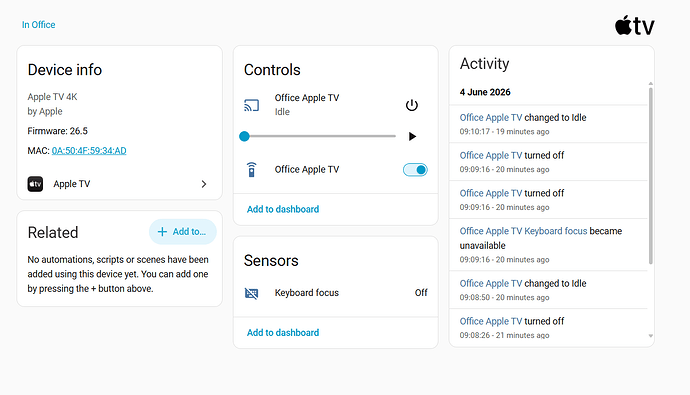Click the plus icon in Add to button
690x395 pixels.
click(162, 232)
